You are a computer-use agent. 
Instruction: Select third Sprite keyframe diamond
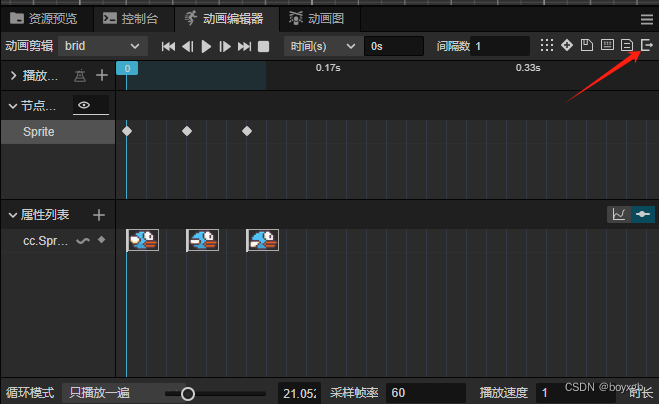click(x=247, y=131)
